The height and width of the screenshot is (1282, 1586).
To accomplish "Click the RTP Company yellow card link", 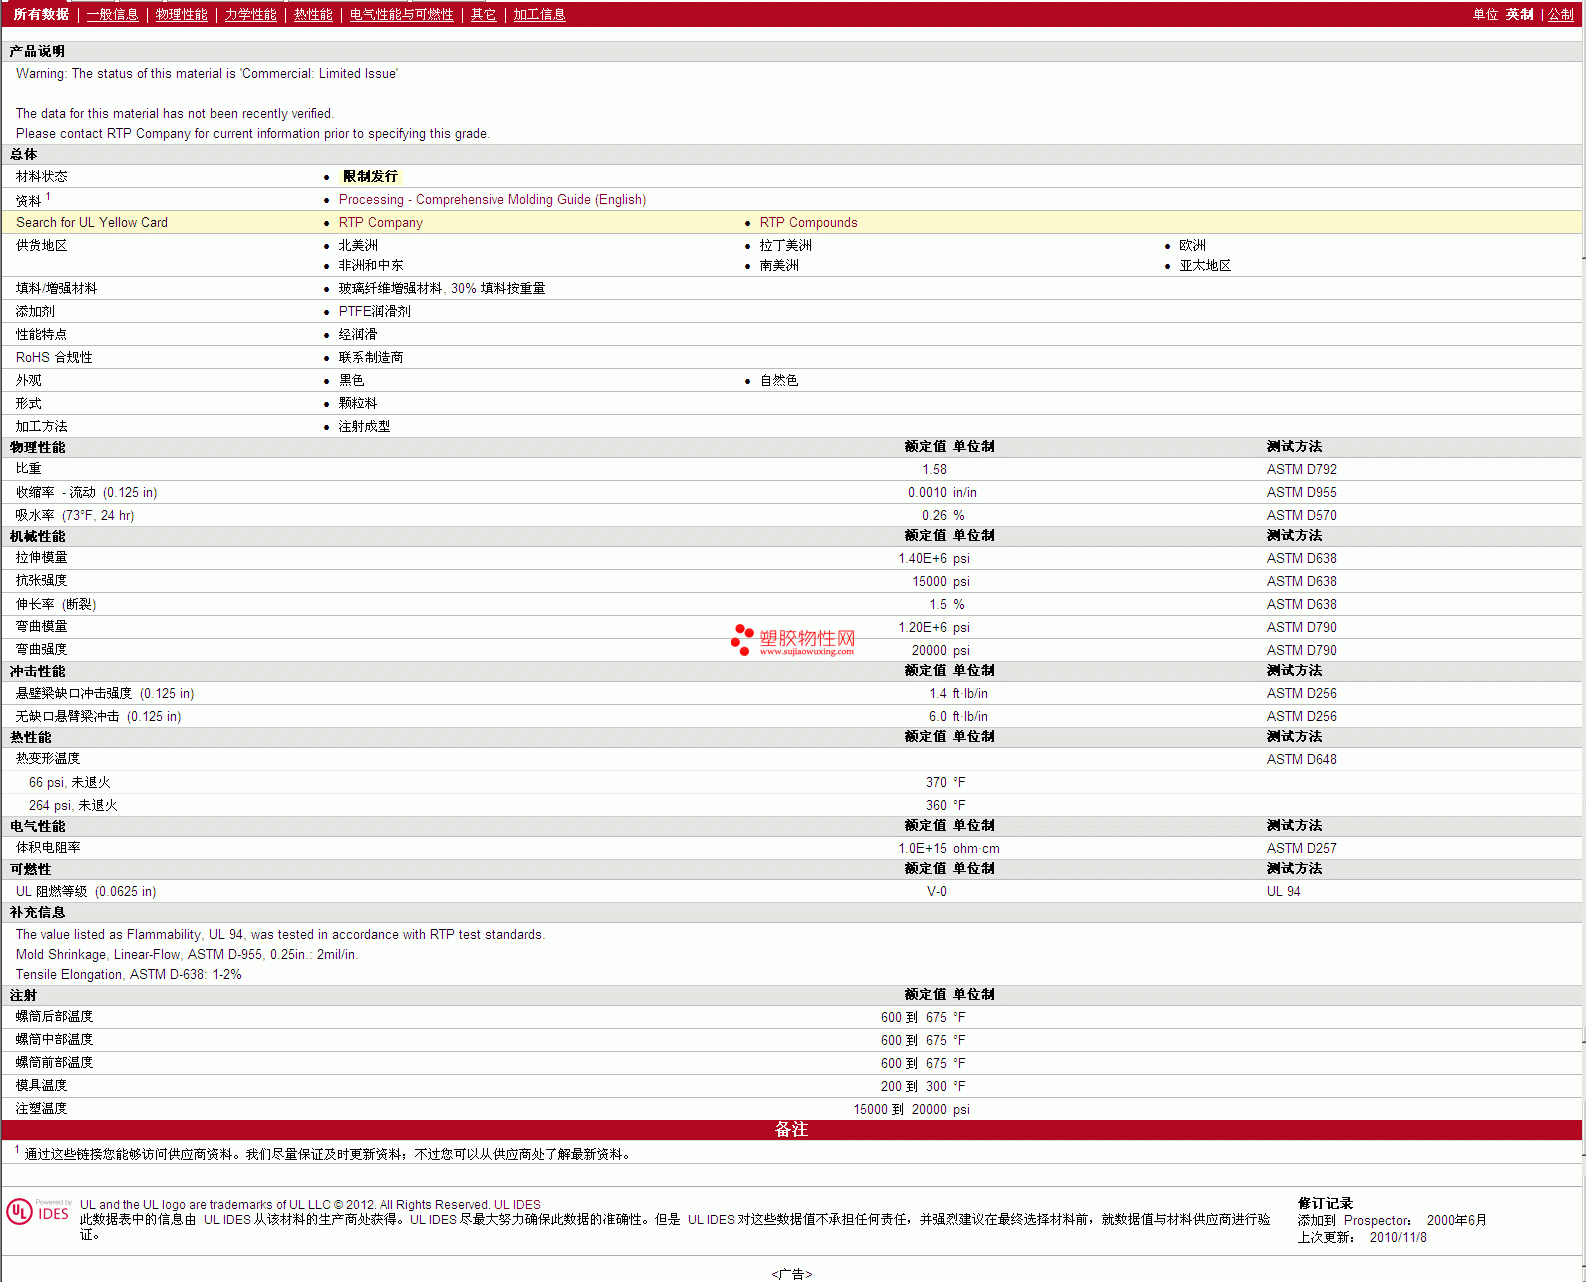I will tap(380, 223).
